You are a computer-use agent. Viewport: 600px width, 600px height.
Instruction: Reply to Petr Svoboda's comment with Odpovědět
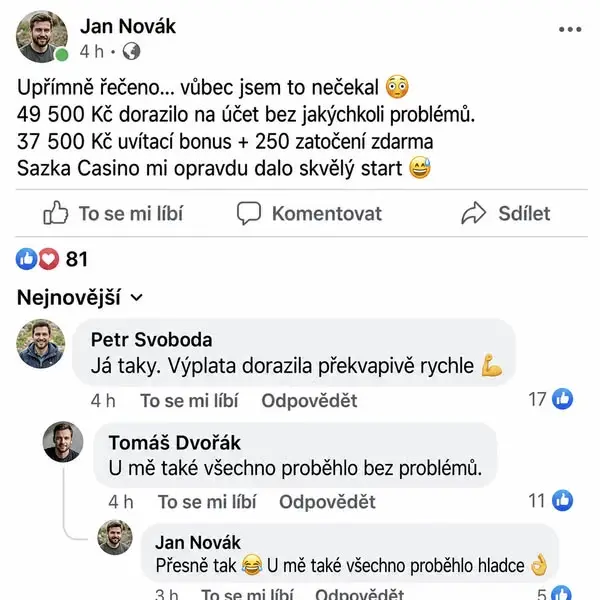pyautogui.click(x=309, y=401)
